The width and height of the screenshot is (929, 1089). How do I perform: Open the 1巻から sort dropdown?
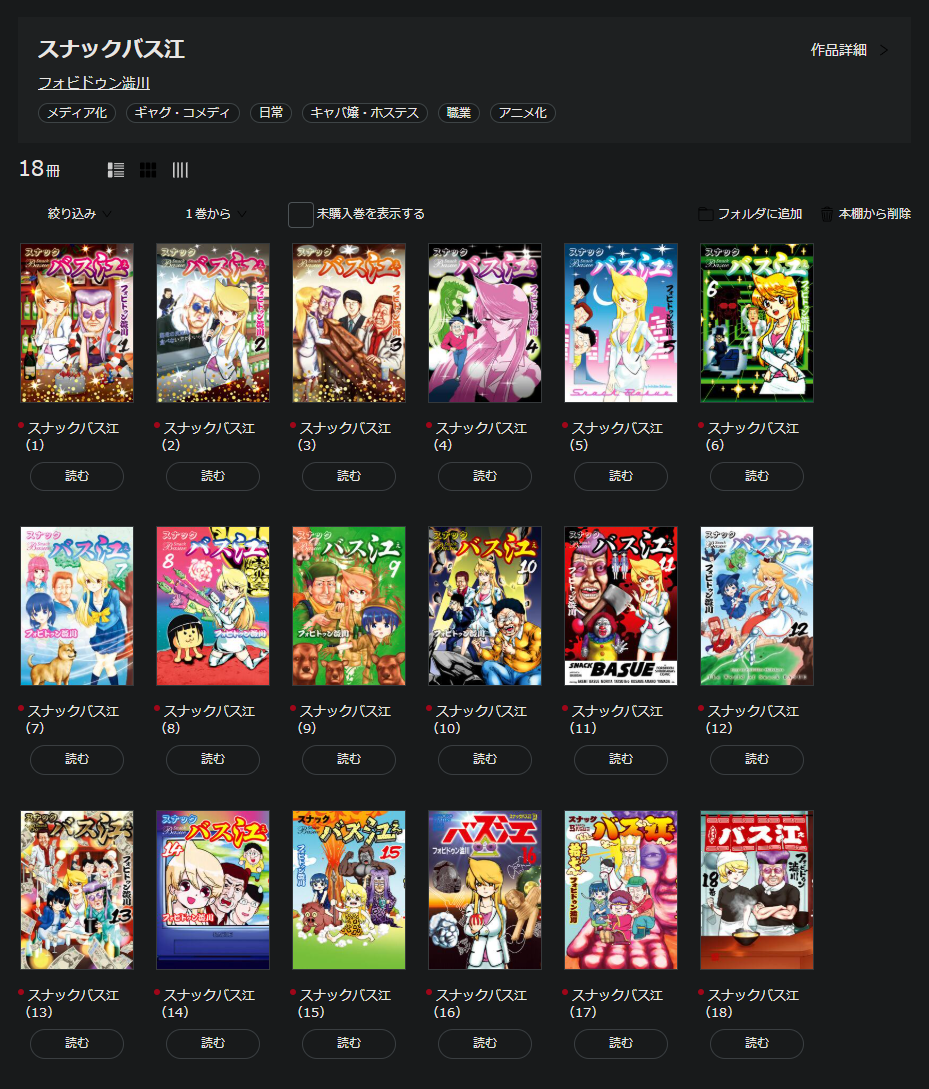point(215,214)
